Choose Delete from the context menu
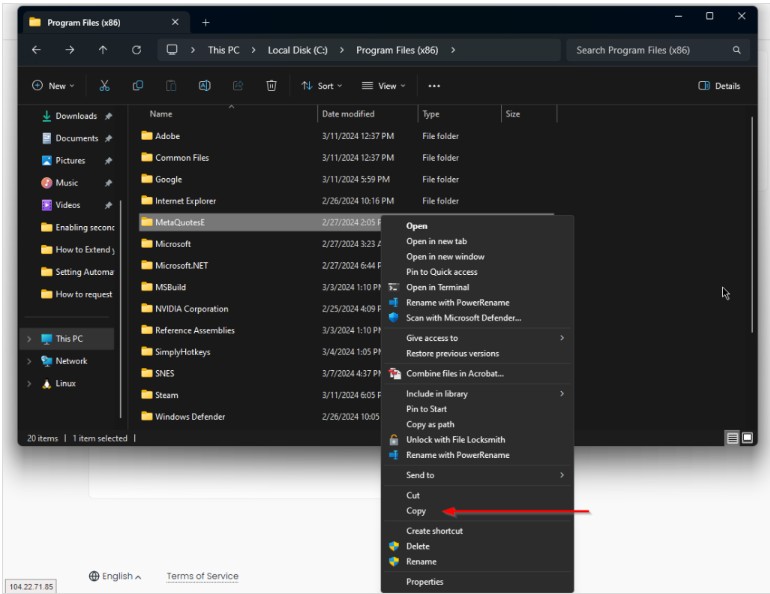 tap(477, 546)
